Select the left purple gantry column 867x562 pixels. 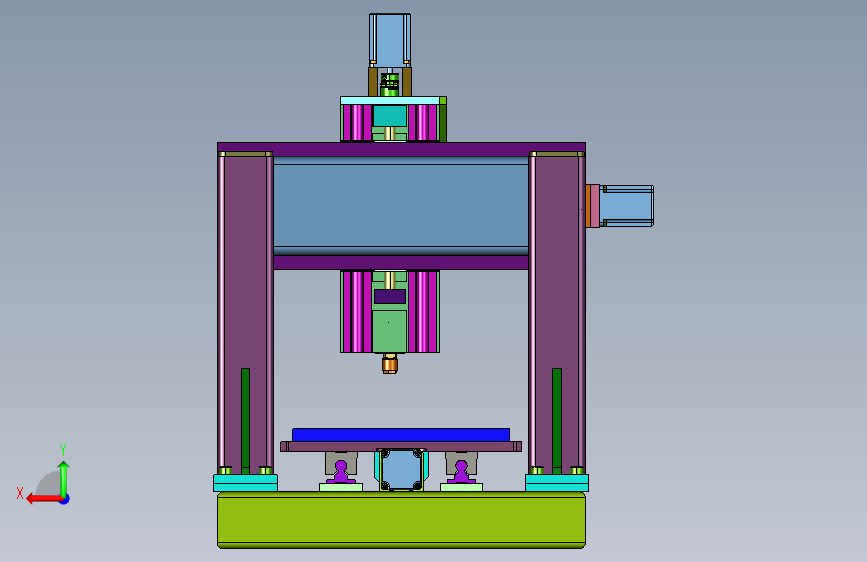click(x=246, y=313)
